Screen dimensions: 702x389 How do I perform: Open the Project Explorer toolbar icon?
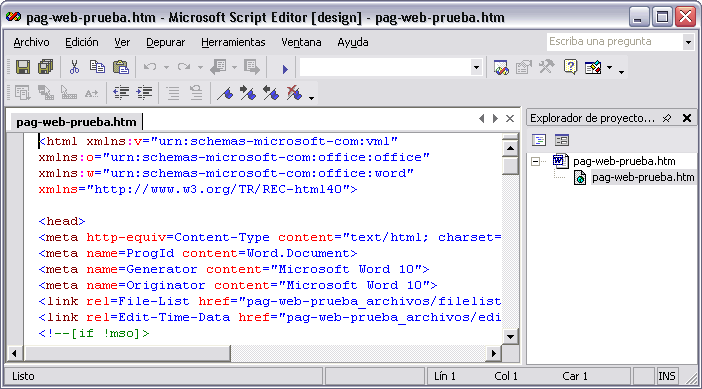pos(501,68)
